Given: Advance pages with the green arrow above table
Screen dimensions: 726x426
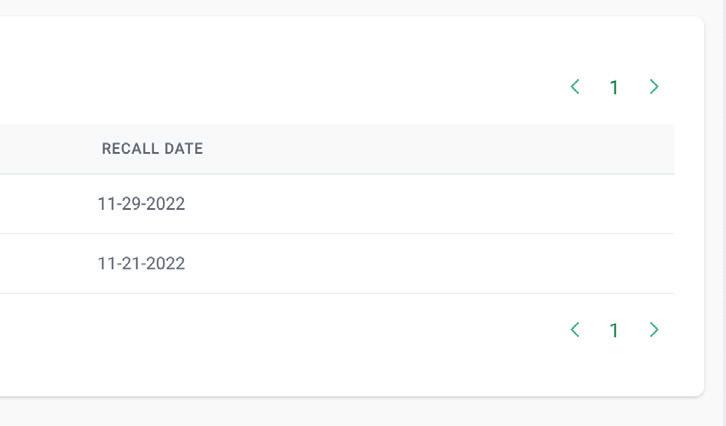Looking at the screenshot, I should pos(654,87).
